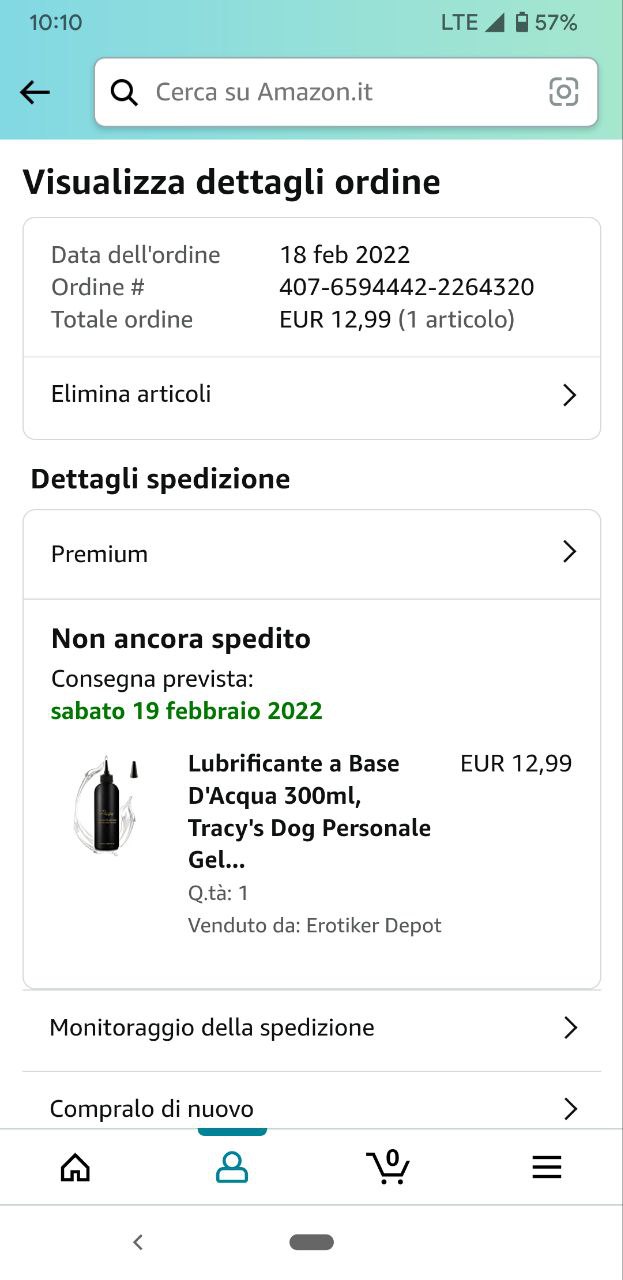
Task: Tap the Android home gesture pill
Action: [x=311, y=1242]
